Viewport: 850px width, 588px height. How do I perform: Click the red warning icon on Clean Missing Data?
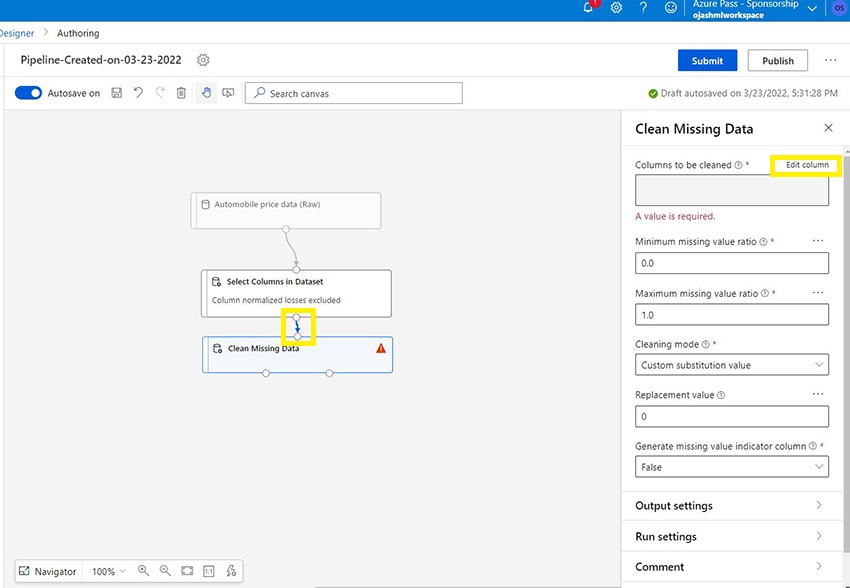[x=381, y=348]
